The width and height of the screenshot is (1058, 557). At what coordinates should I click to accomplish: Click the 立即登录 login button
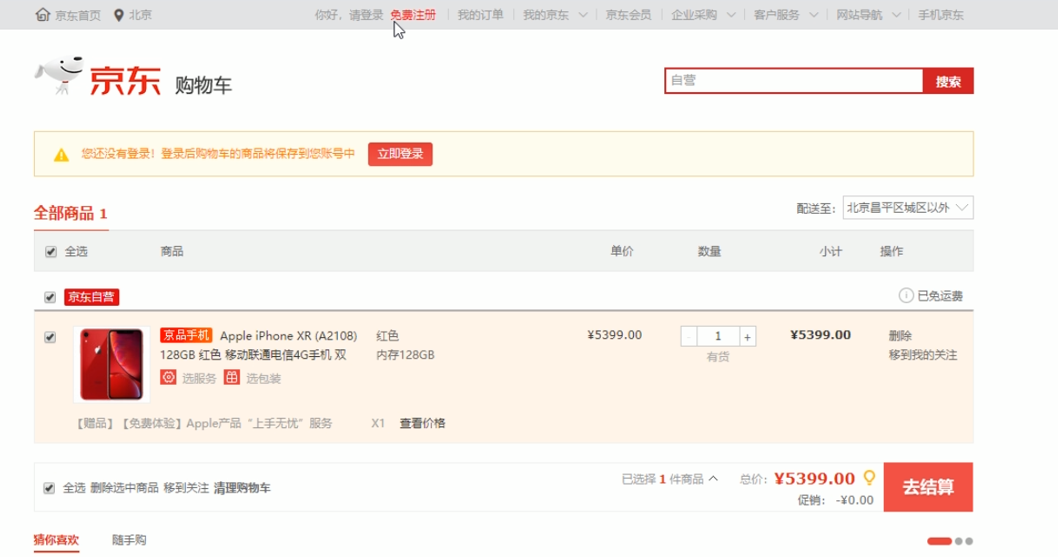click(400, 154)
